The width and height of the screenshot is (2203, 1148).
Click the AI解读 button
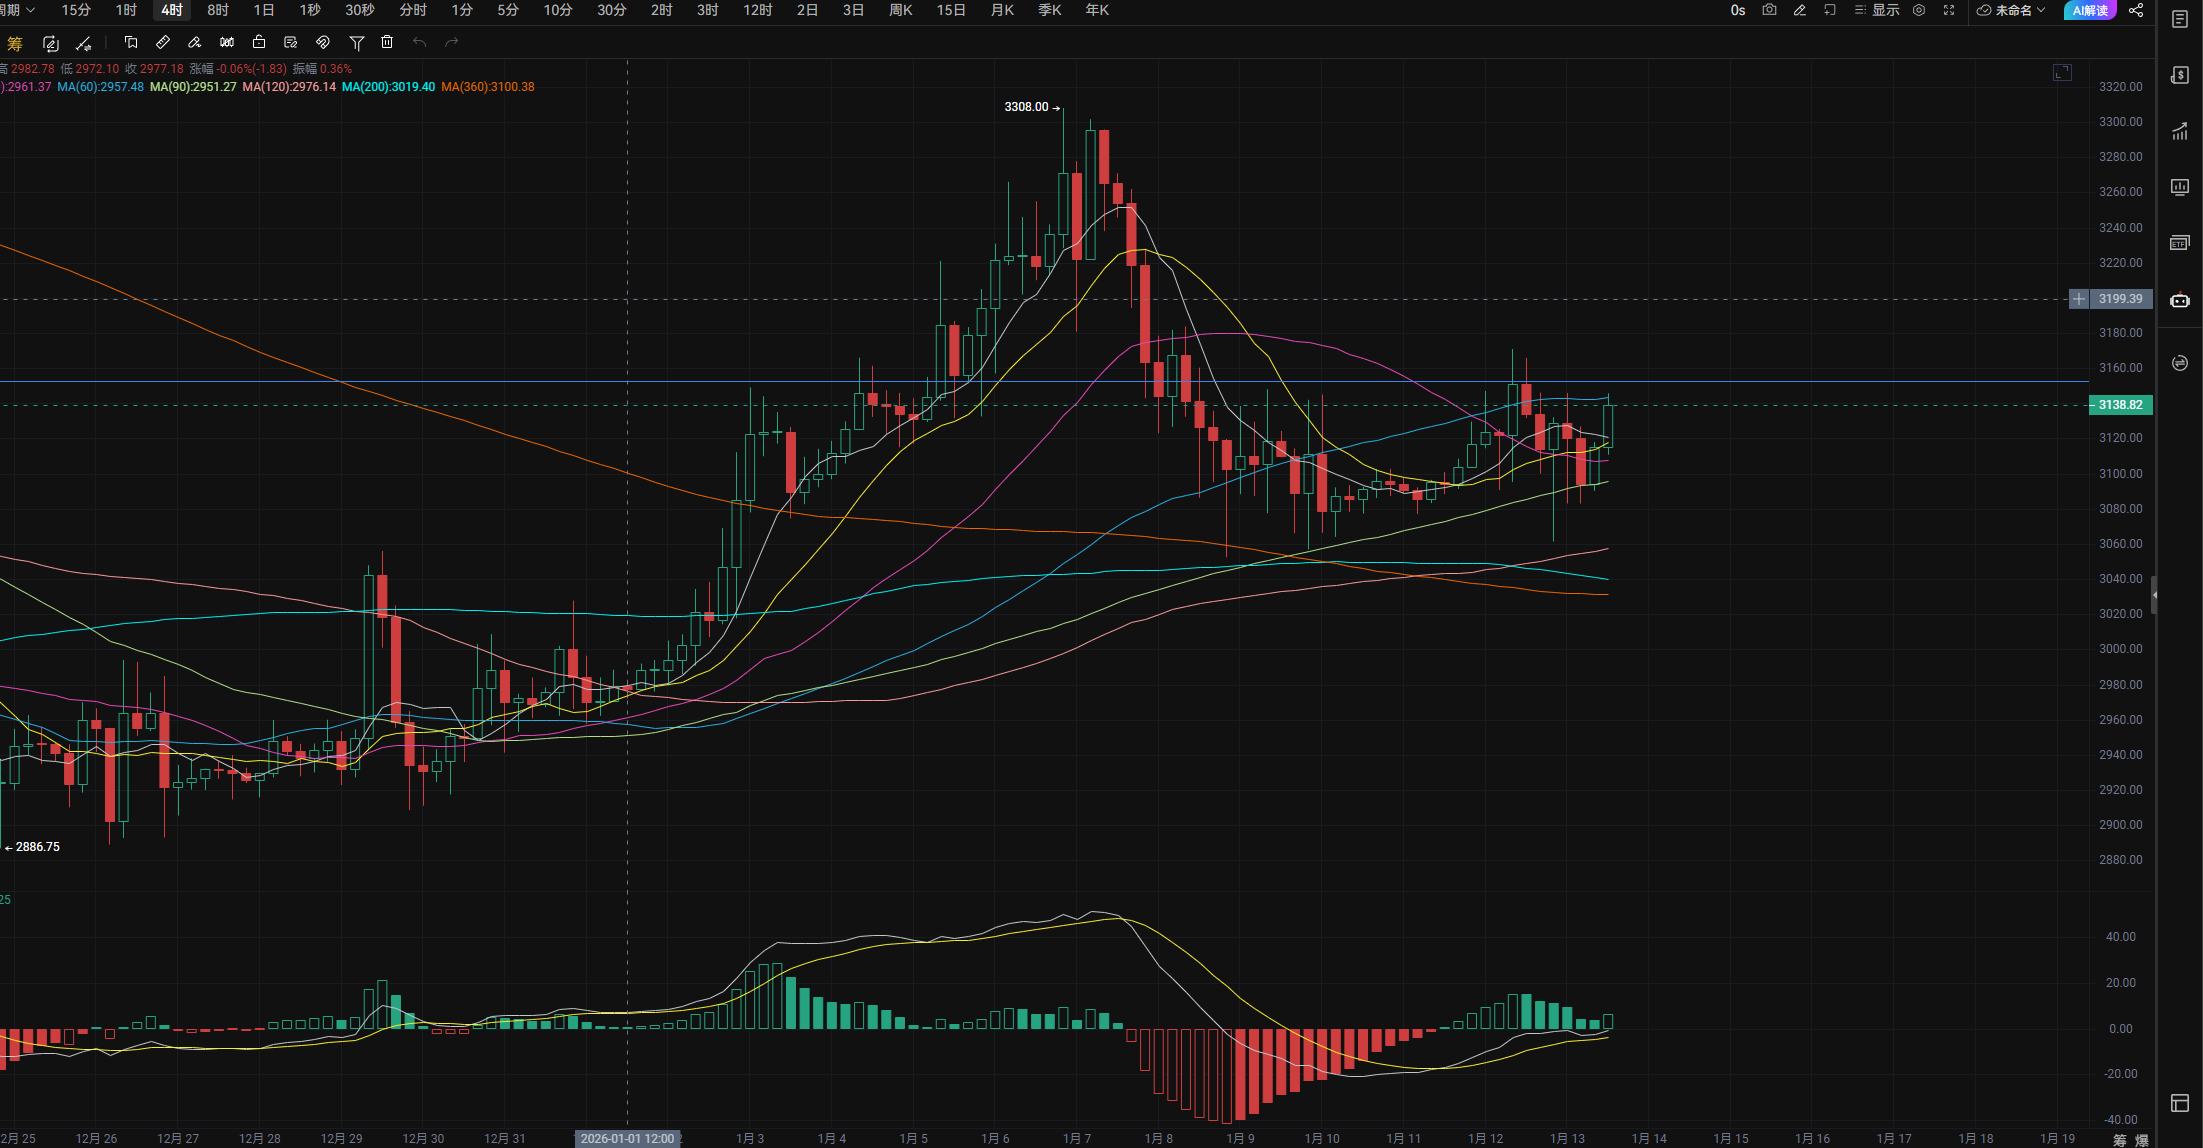coord(2090,10)
